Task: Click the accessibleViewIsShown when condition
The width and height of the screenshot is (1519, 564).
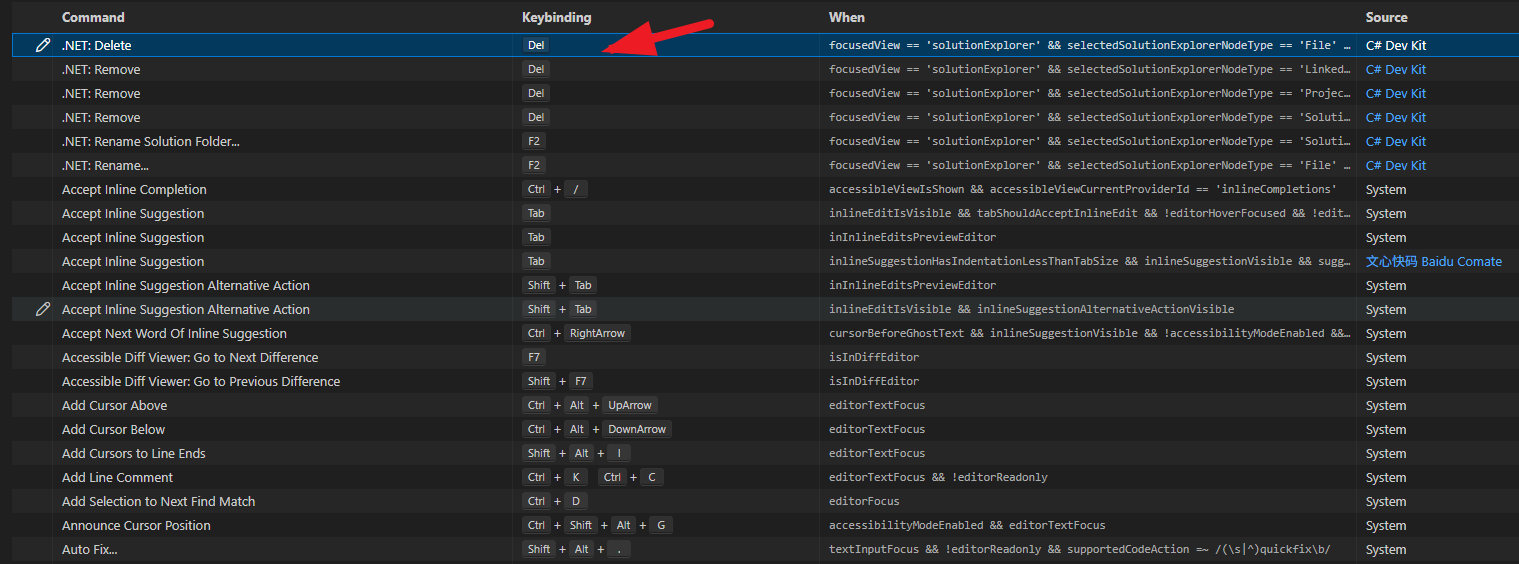Action: (x=1083, y=189)
